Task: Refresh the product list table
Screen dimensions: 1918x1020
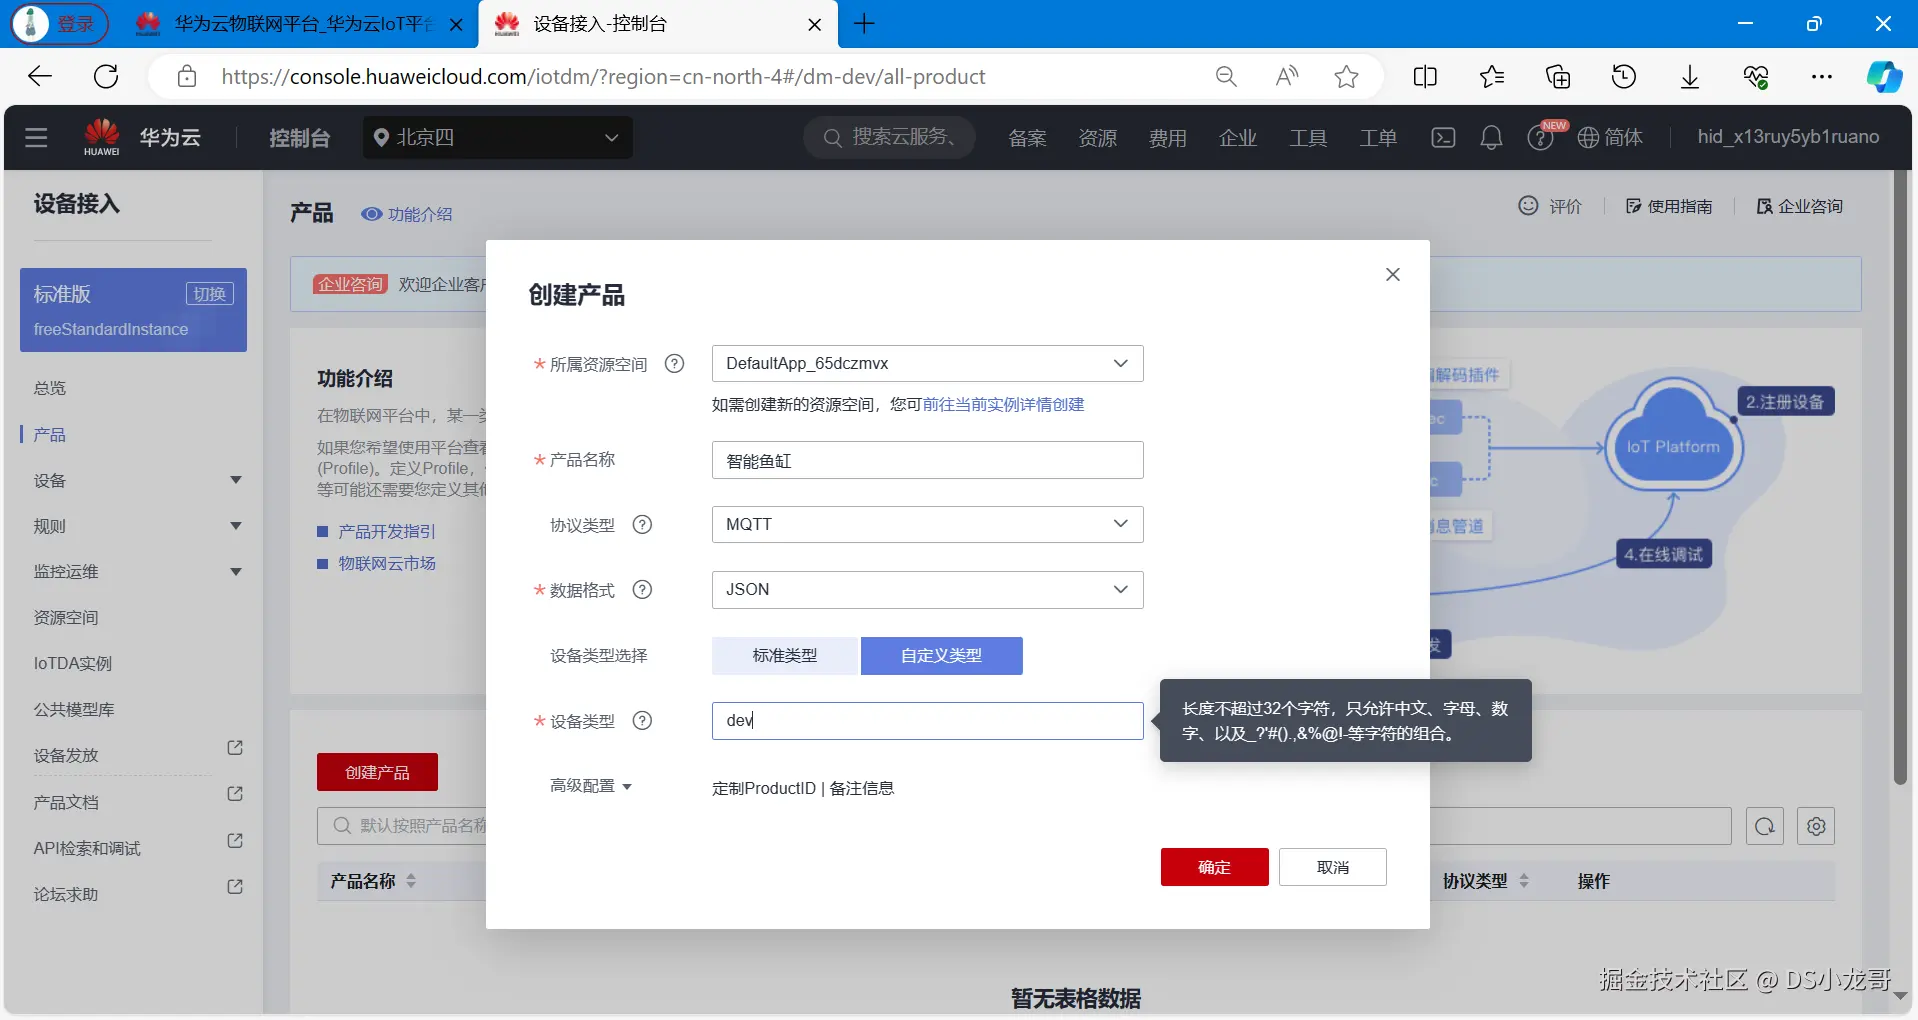Action: (1765, 826)
